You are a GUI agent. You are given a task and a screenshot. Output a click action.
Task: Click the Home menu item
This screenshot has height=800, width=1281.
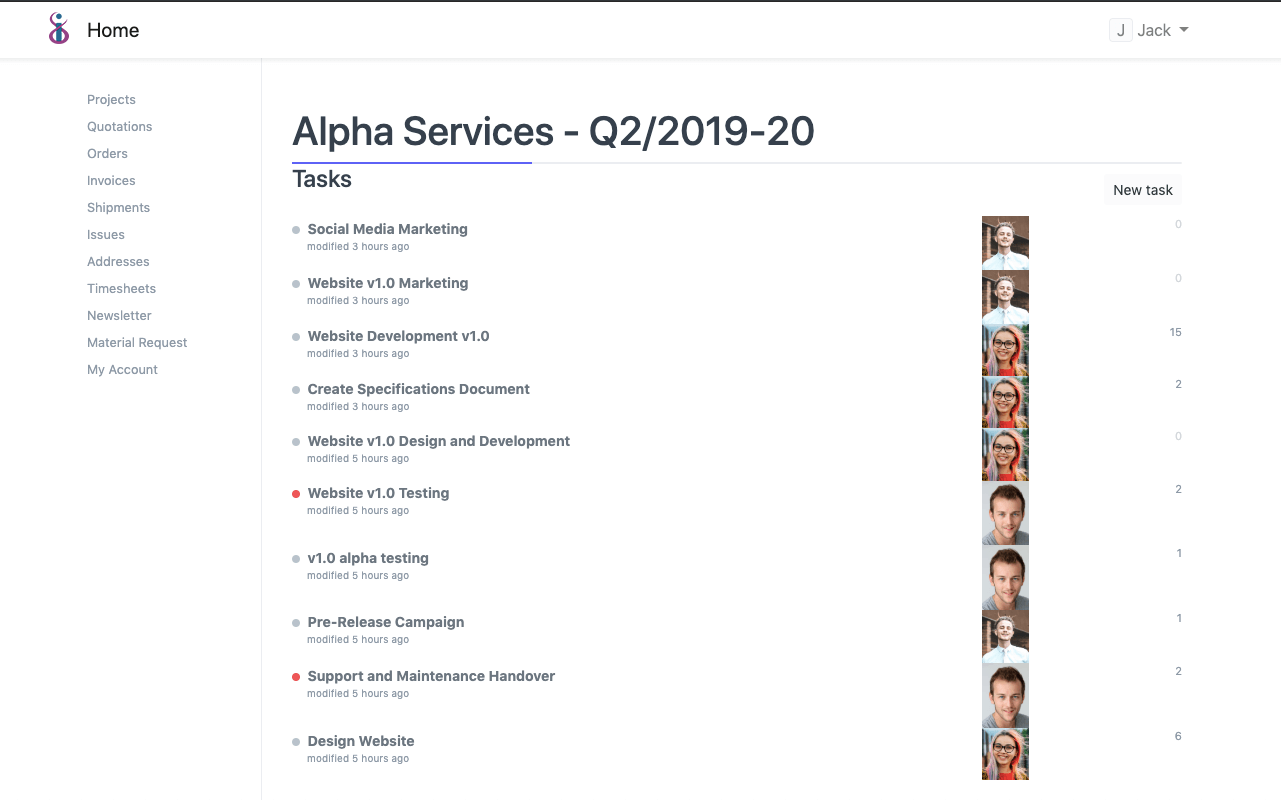point(112,30)
